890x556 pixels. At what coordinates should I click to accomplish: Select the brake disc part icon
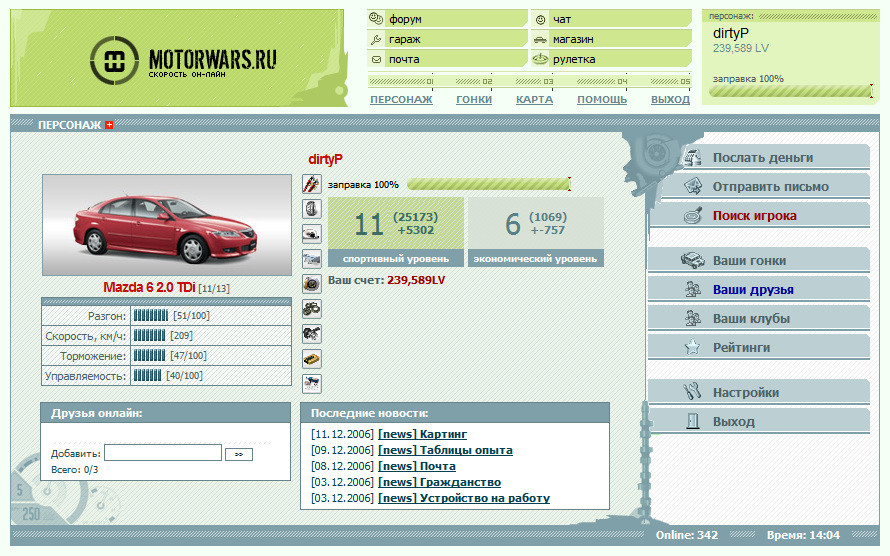click(x=312, y=284)
